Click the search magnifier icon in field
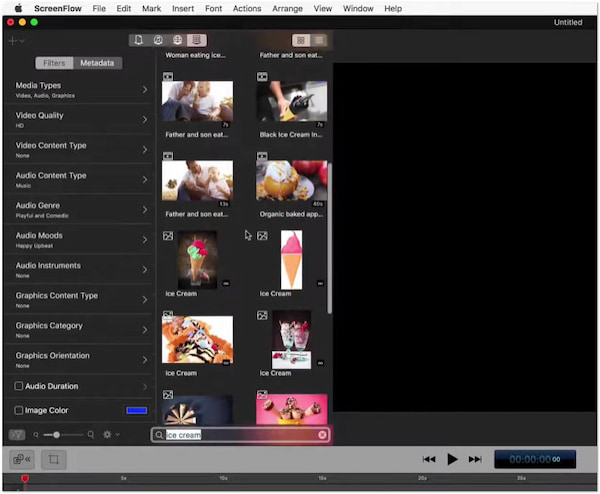This screenshot has width=600, height=494. [159, 435]
